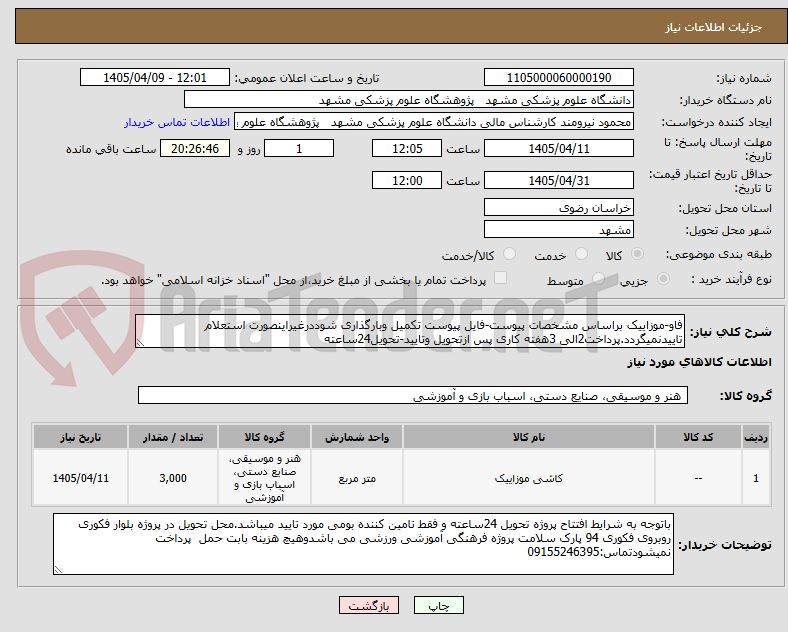
Task: Click the price validity date 1405/04/31
Action: pos(559,180)
